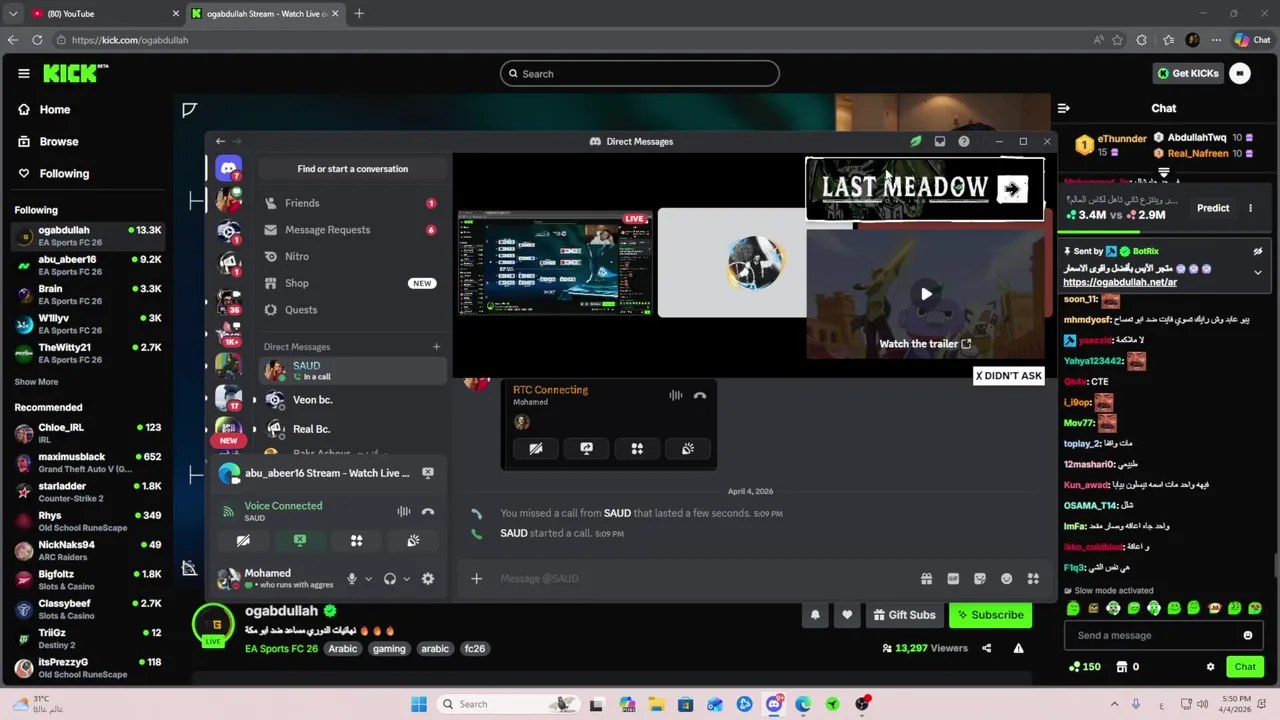Click the Subscribe button
Viewport: 1280px width, 720px height.
coord(990,615)
